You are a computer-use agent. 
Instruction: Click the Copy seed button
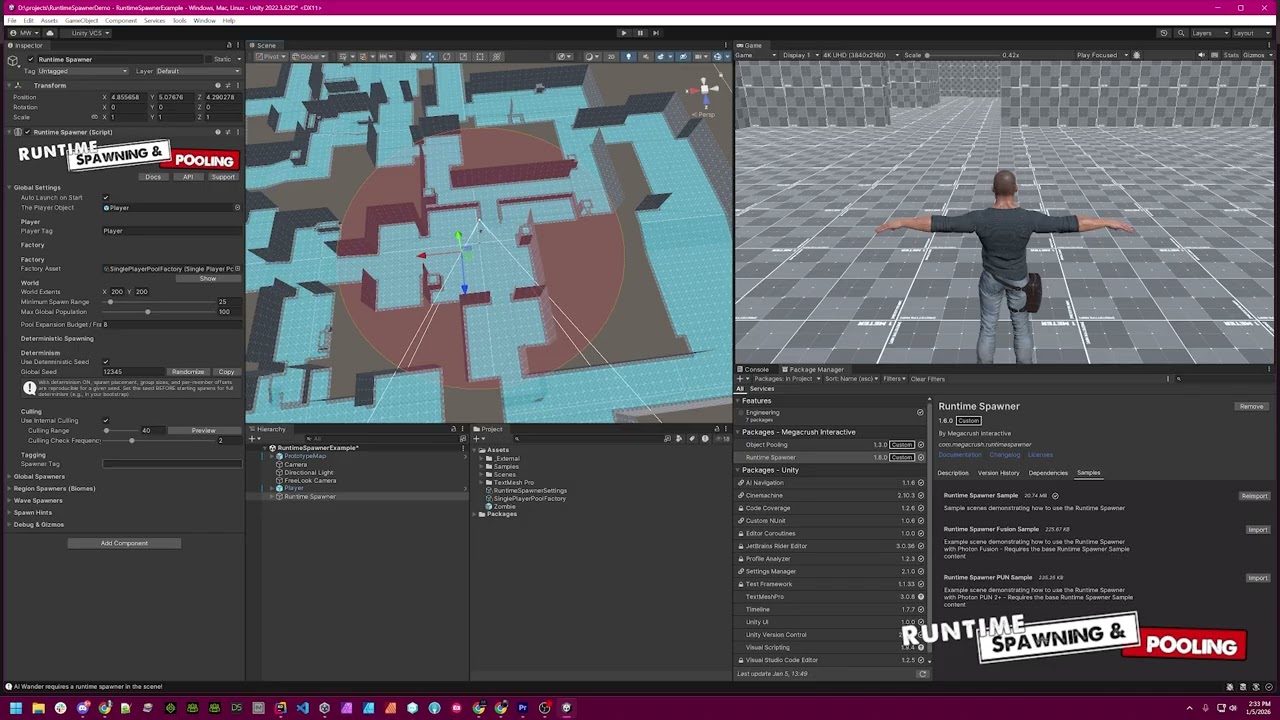coord(226,372)
